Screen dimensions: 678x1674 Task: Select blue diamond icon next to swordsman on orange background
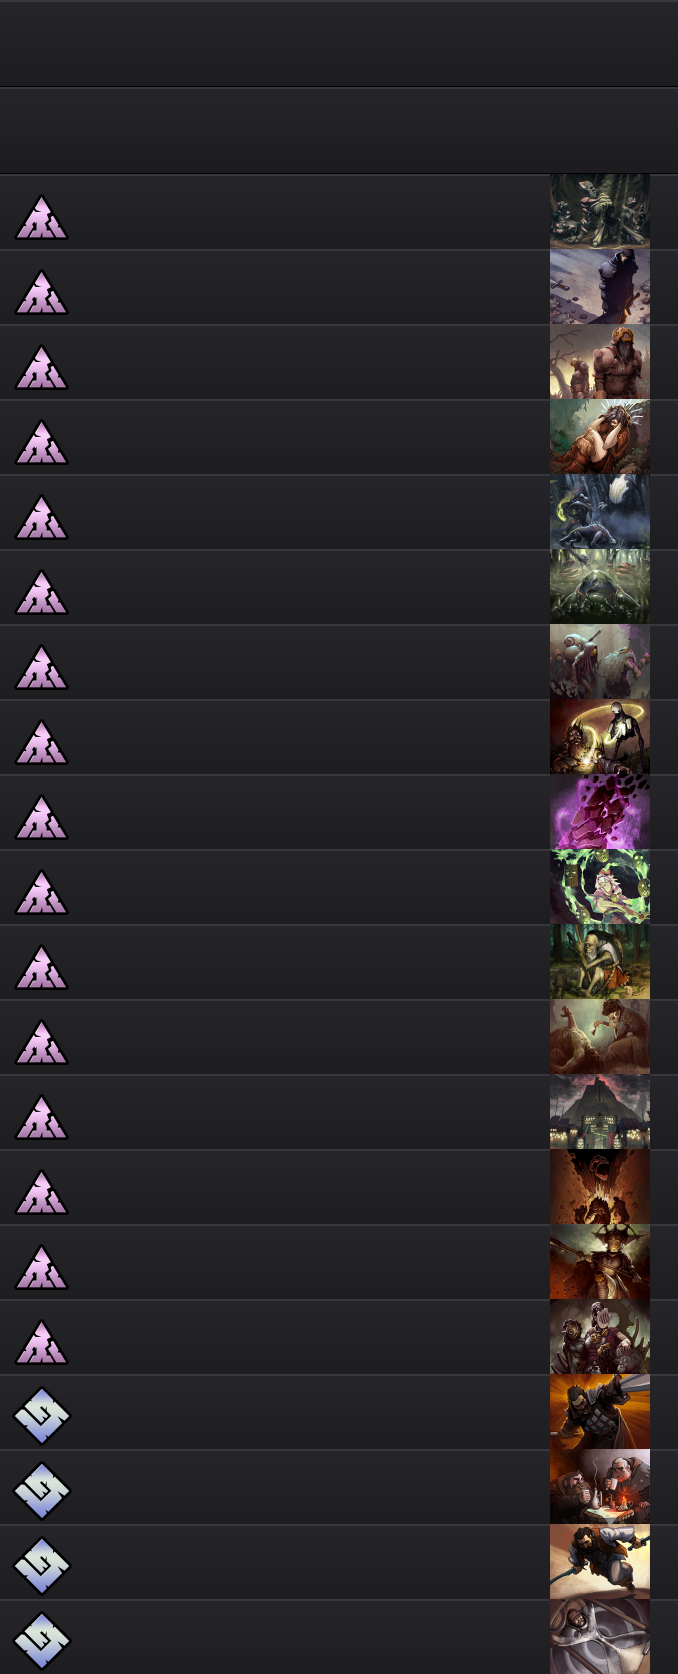[42, 1415]
